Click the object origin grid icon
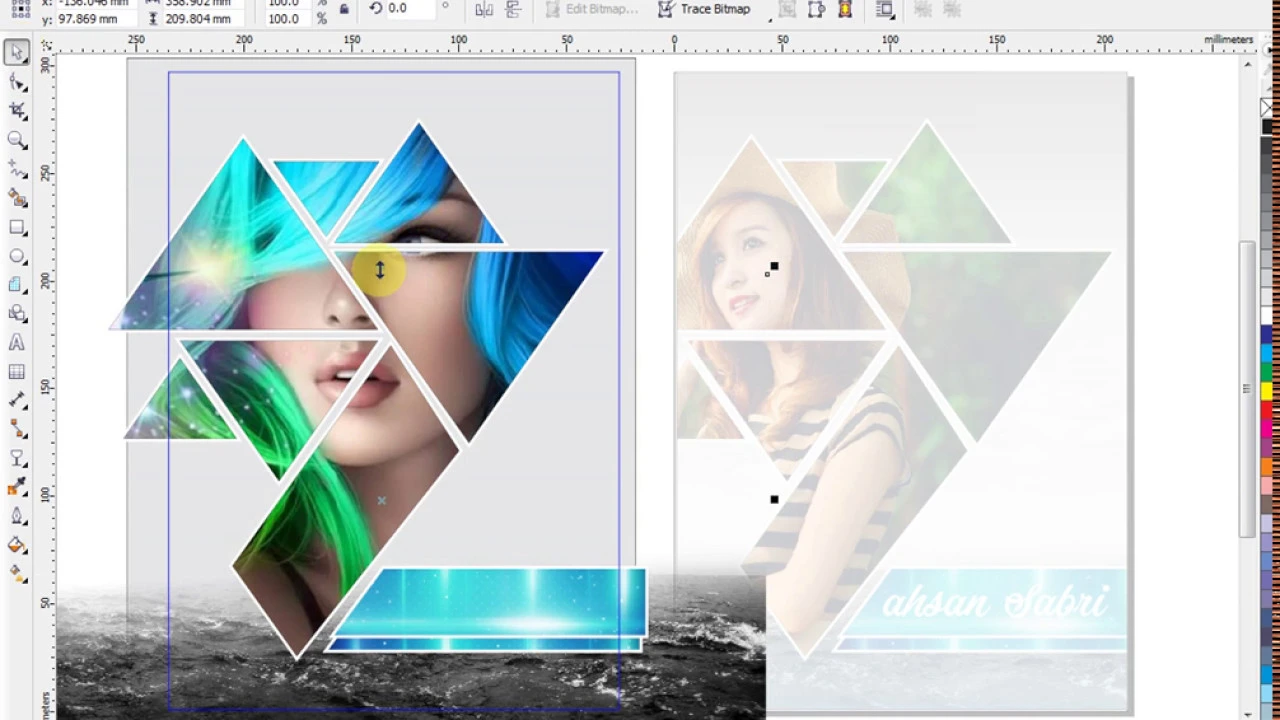The height and width of the screenshot is (720, 1280). pos(20,9)
